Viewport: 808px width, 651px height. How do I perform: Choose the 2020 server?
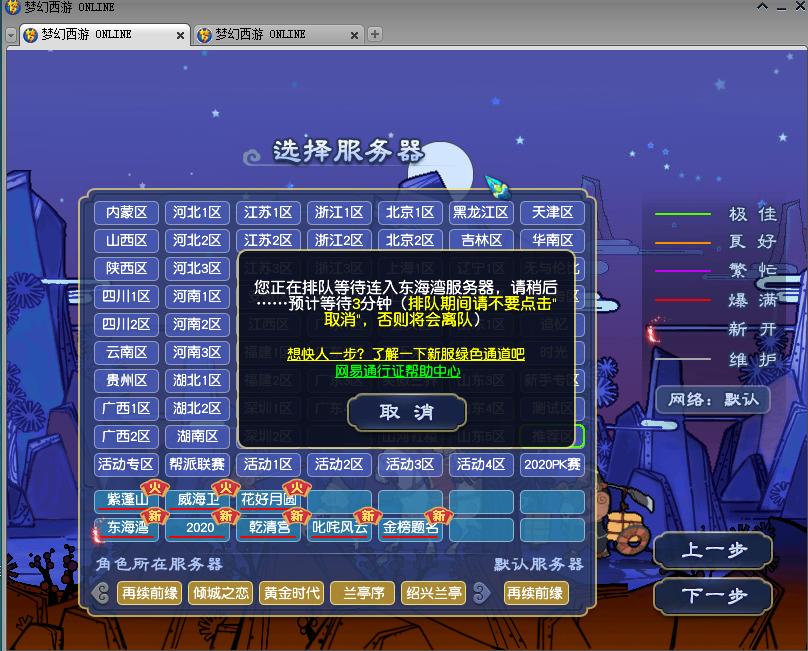[x=197, y=528]
